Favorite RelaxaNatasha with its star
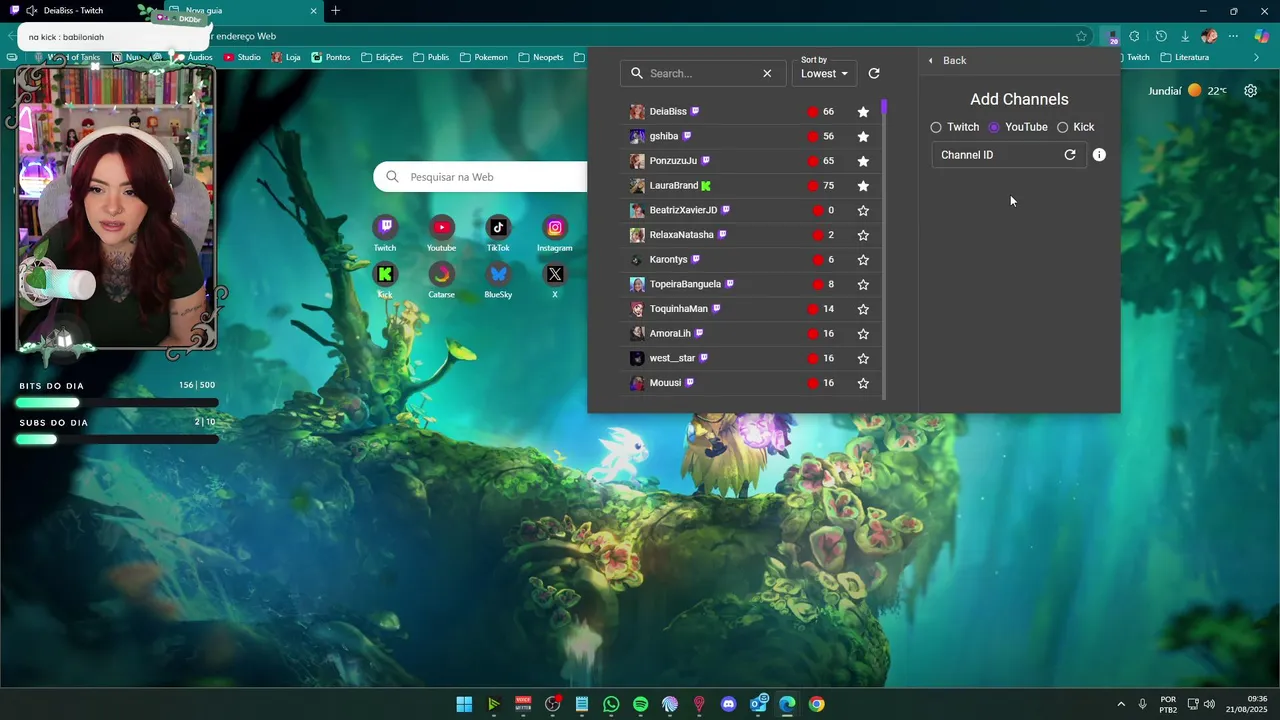 [863, 235]
